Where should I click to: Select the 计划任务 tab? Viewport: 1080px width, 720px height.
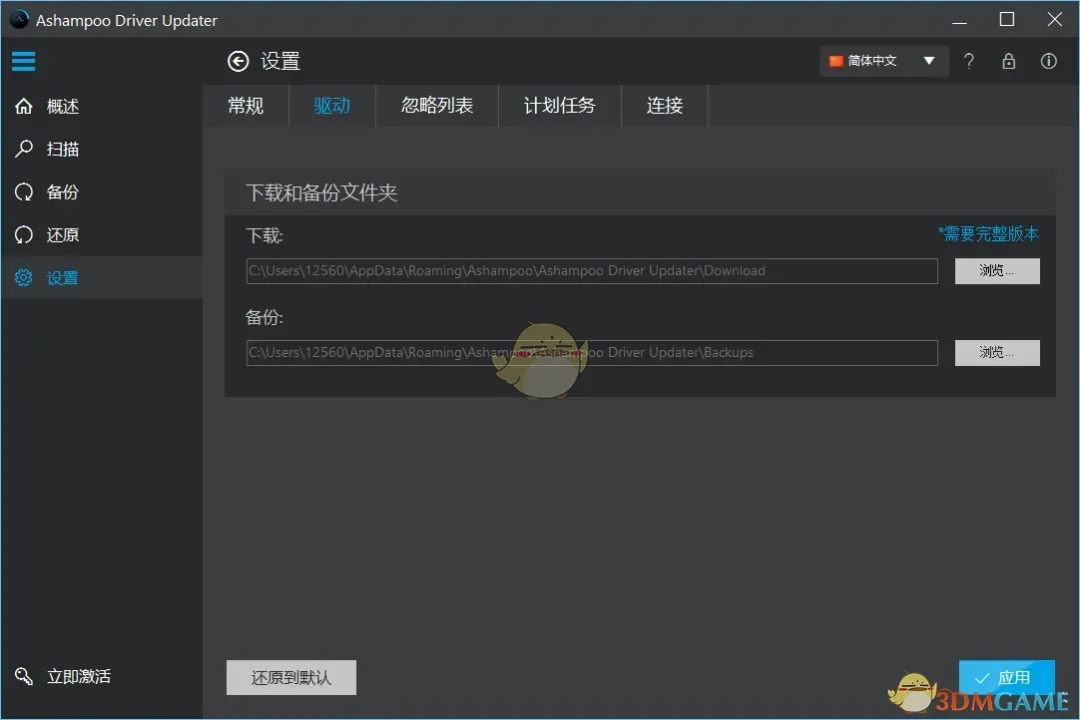[x=559, y=105]
